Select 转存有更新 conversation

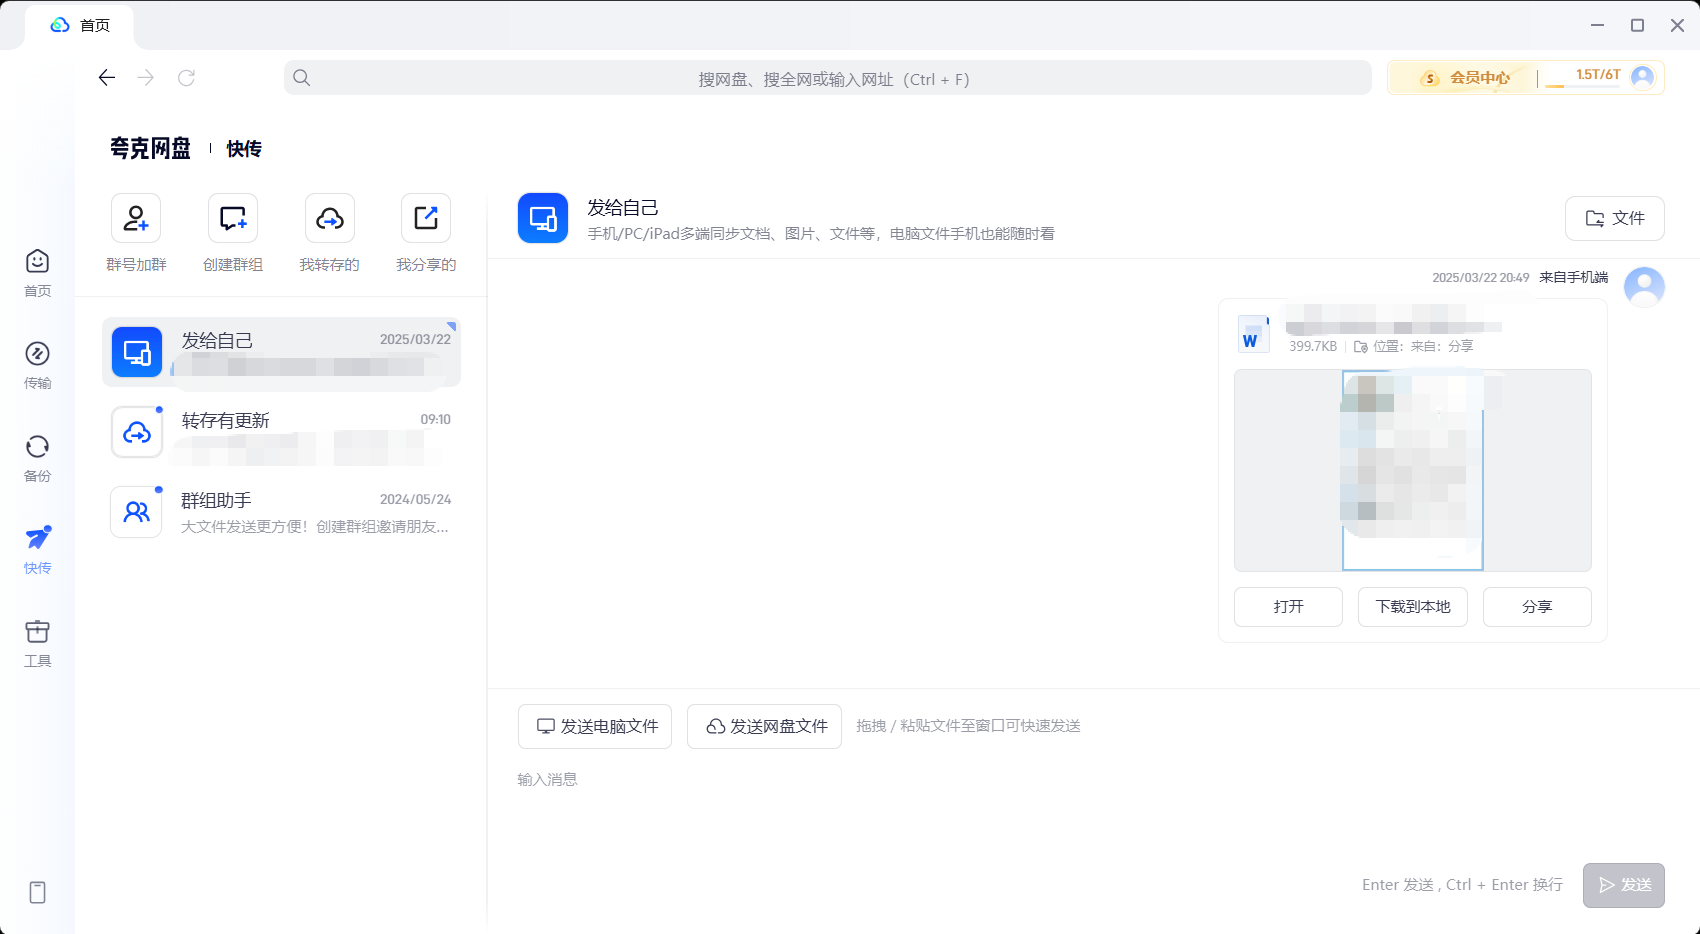[281, 432]
